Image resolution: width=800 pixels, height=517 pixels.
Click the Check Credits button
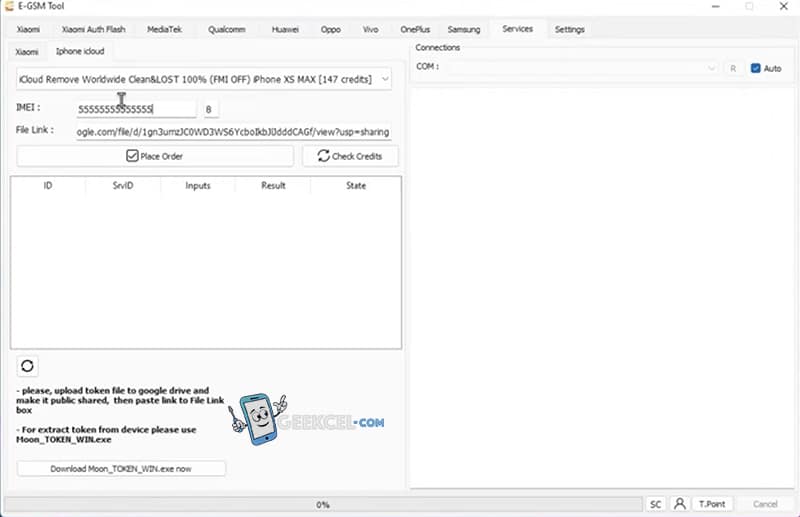(350, 156)
